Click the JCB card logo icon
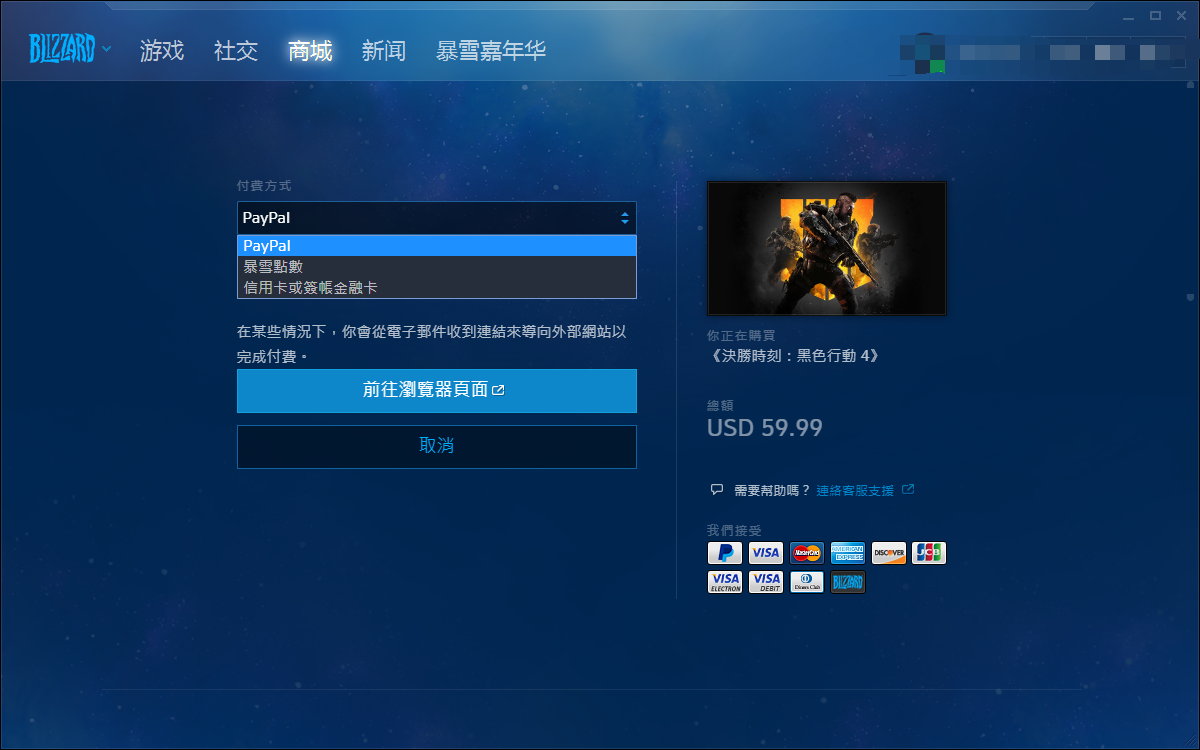Image resolution: width=1200 pixels, height=750 pixels. coord(929,553)
